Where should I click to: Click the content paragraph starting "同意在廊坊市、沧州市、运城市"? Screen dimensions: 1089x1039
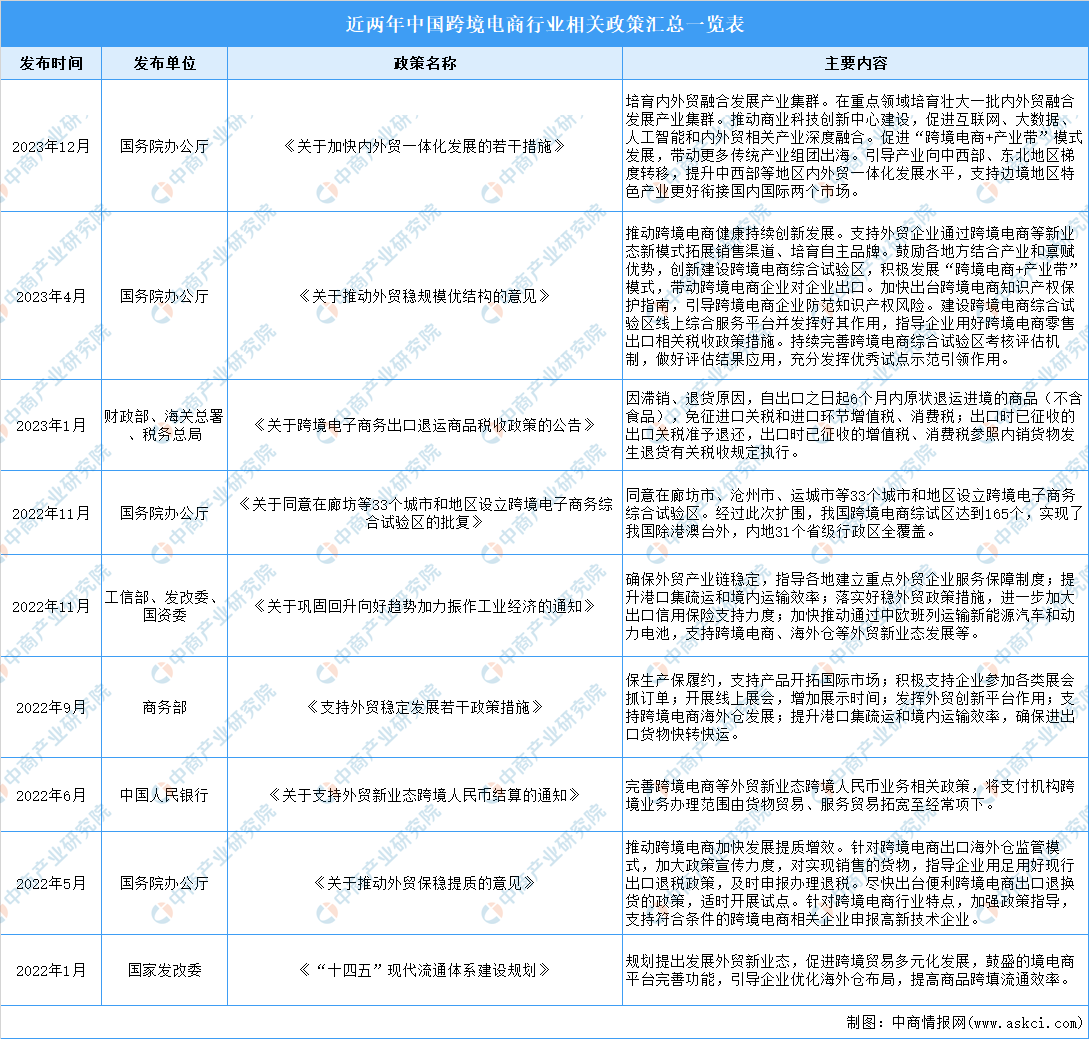point(854,513)
